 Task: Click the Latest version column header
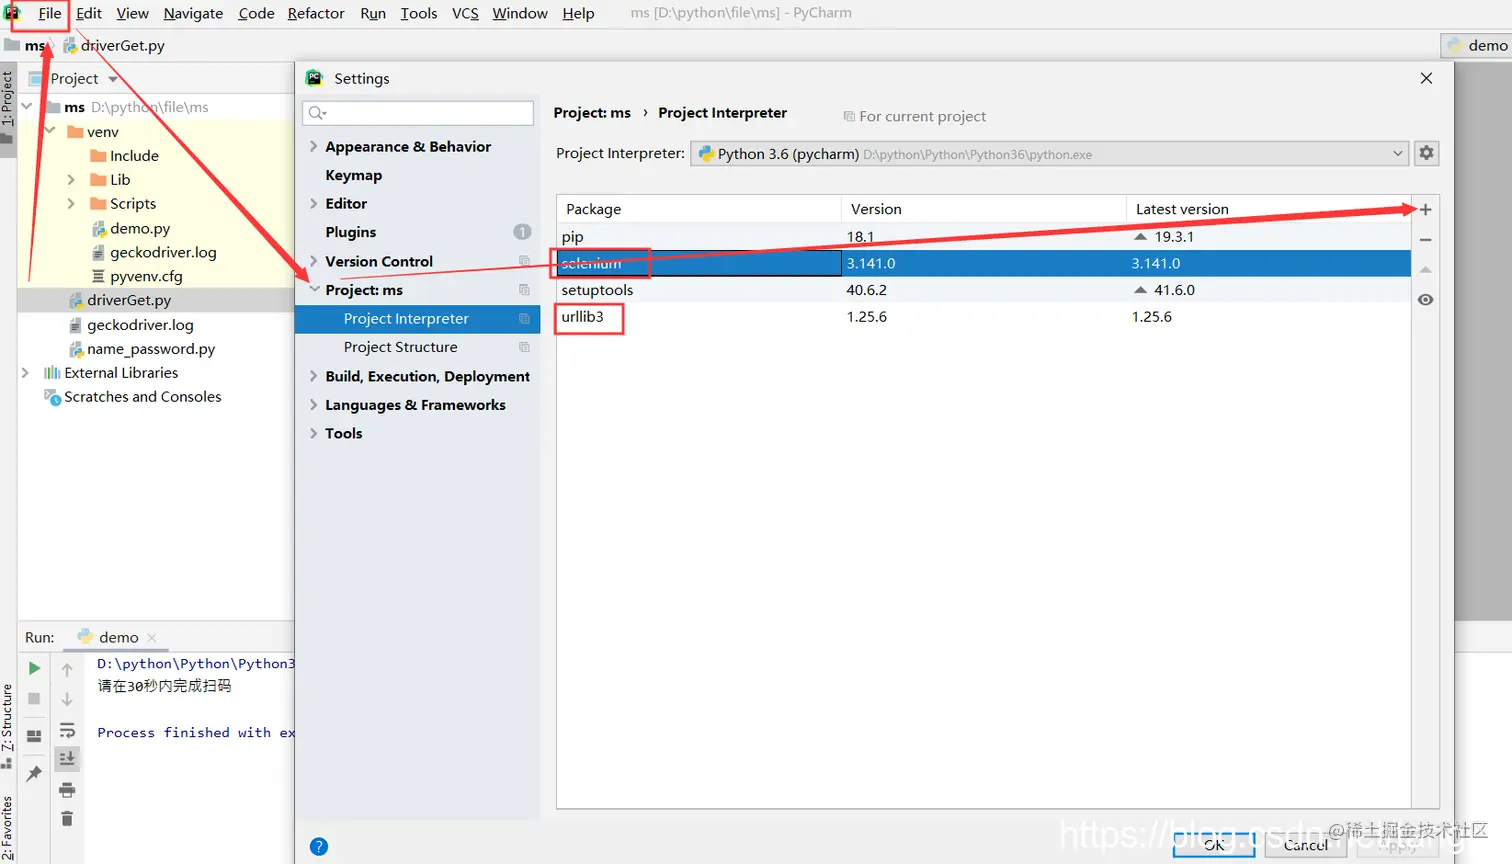coord(1268,209)
